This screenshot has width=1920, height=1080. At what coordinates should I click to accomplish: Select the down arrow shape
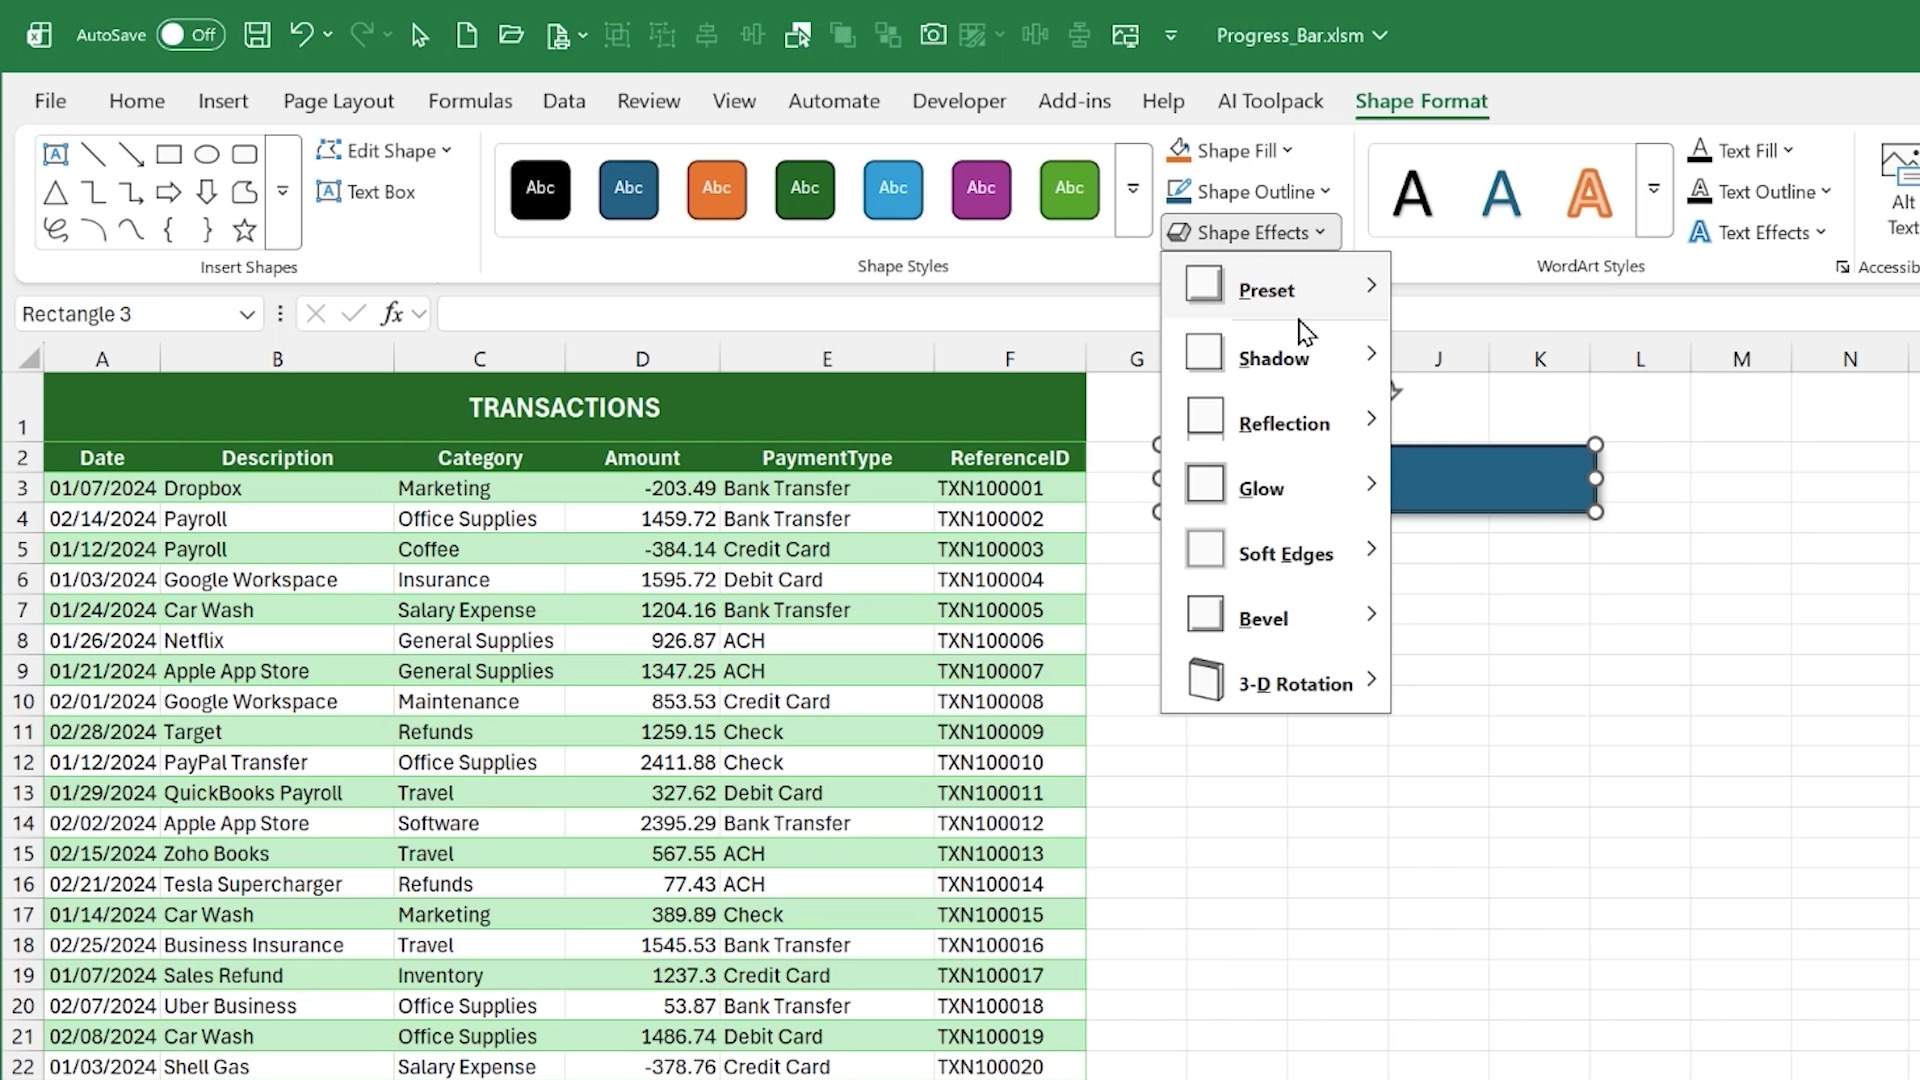[207, 192]
